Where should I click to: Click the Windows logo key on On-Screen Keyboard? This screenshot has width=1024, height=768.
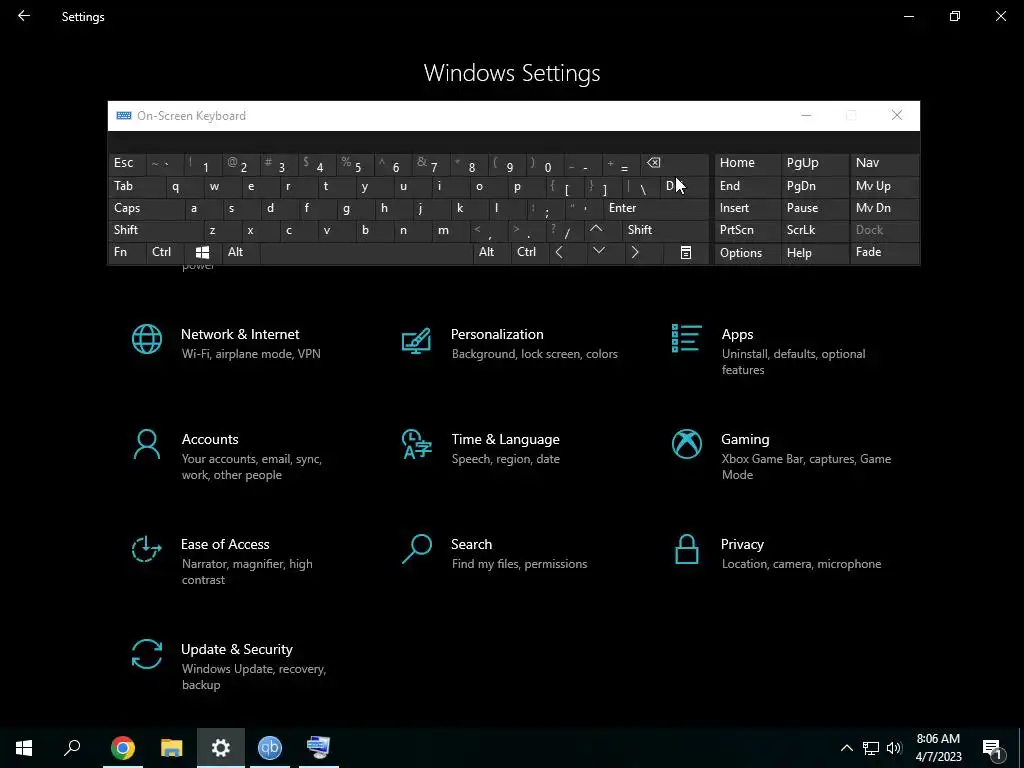click(202, 252)
